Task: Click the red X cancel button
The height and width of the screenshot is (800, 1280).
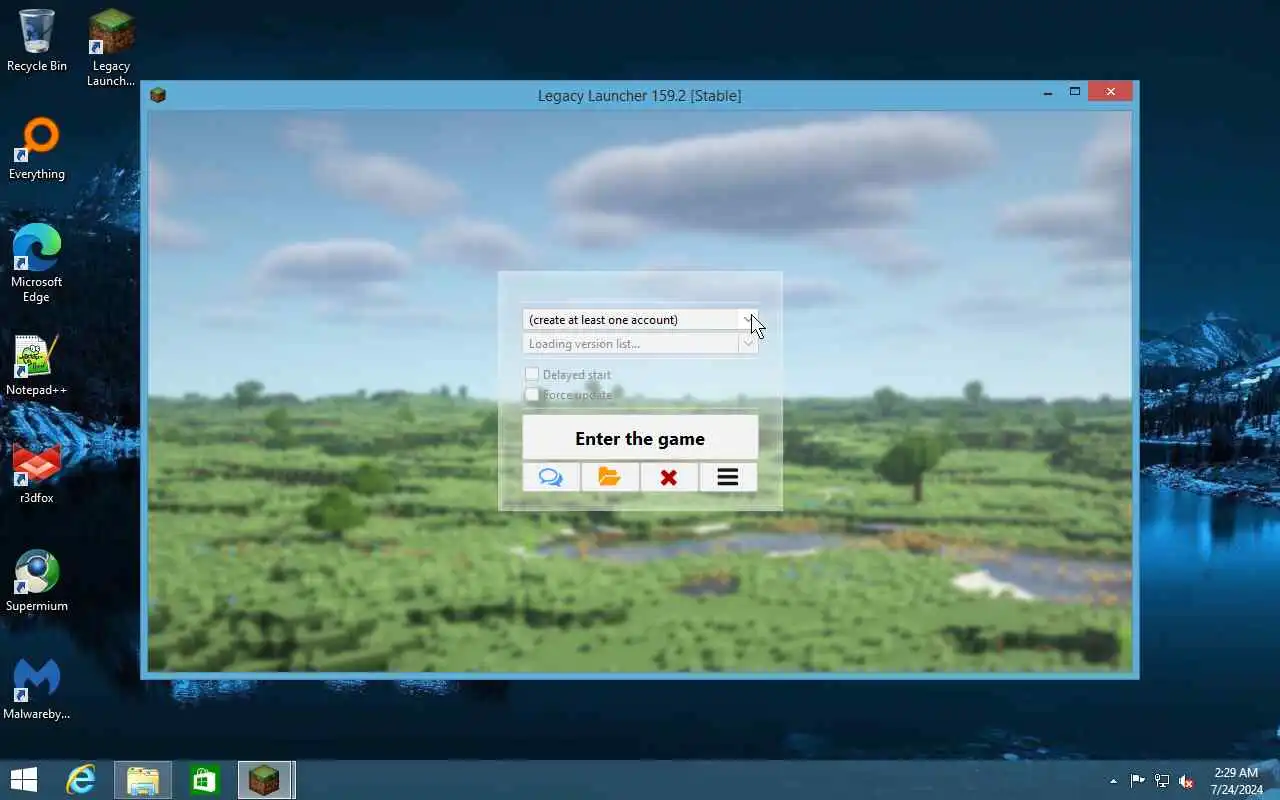Action: coord(669,477)
